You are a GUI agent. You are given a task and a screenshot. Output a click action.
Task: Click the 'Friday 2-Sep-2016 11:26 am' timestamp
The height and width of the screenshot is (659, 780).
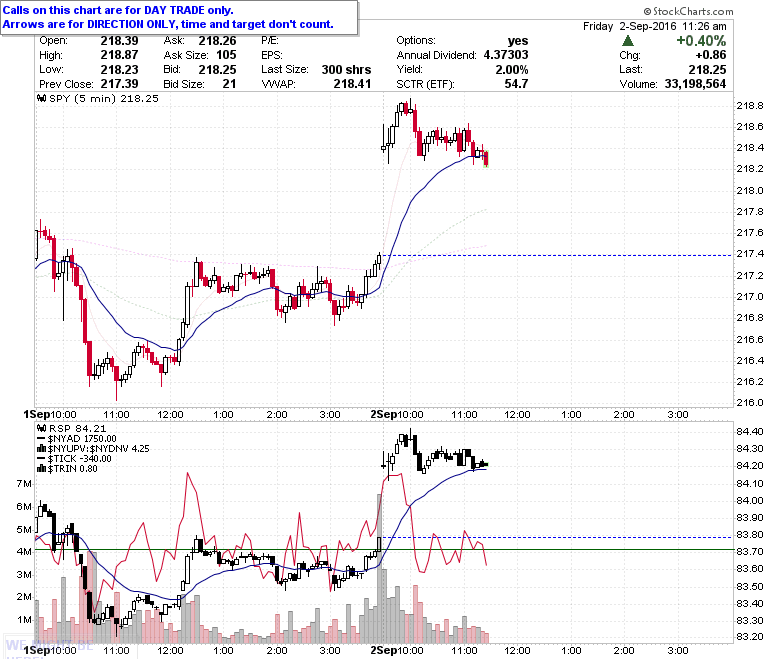coord(655,26)
